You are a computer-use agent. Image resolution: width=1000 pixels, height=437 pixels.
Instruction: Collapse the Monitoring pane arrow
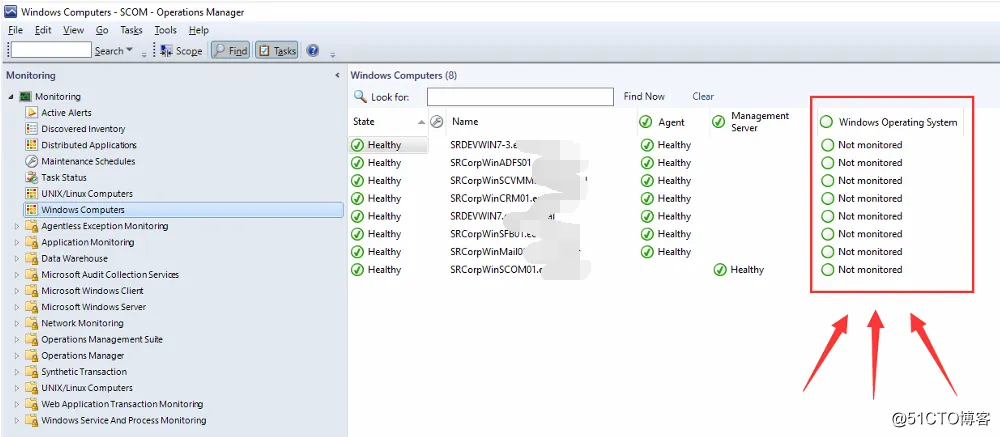click(x=337, y=75)
